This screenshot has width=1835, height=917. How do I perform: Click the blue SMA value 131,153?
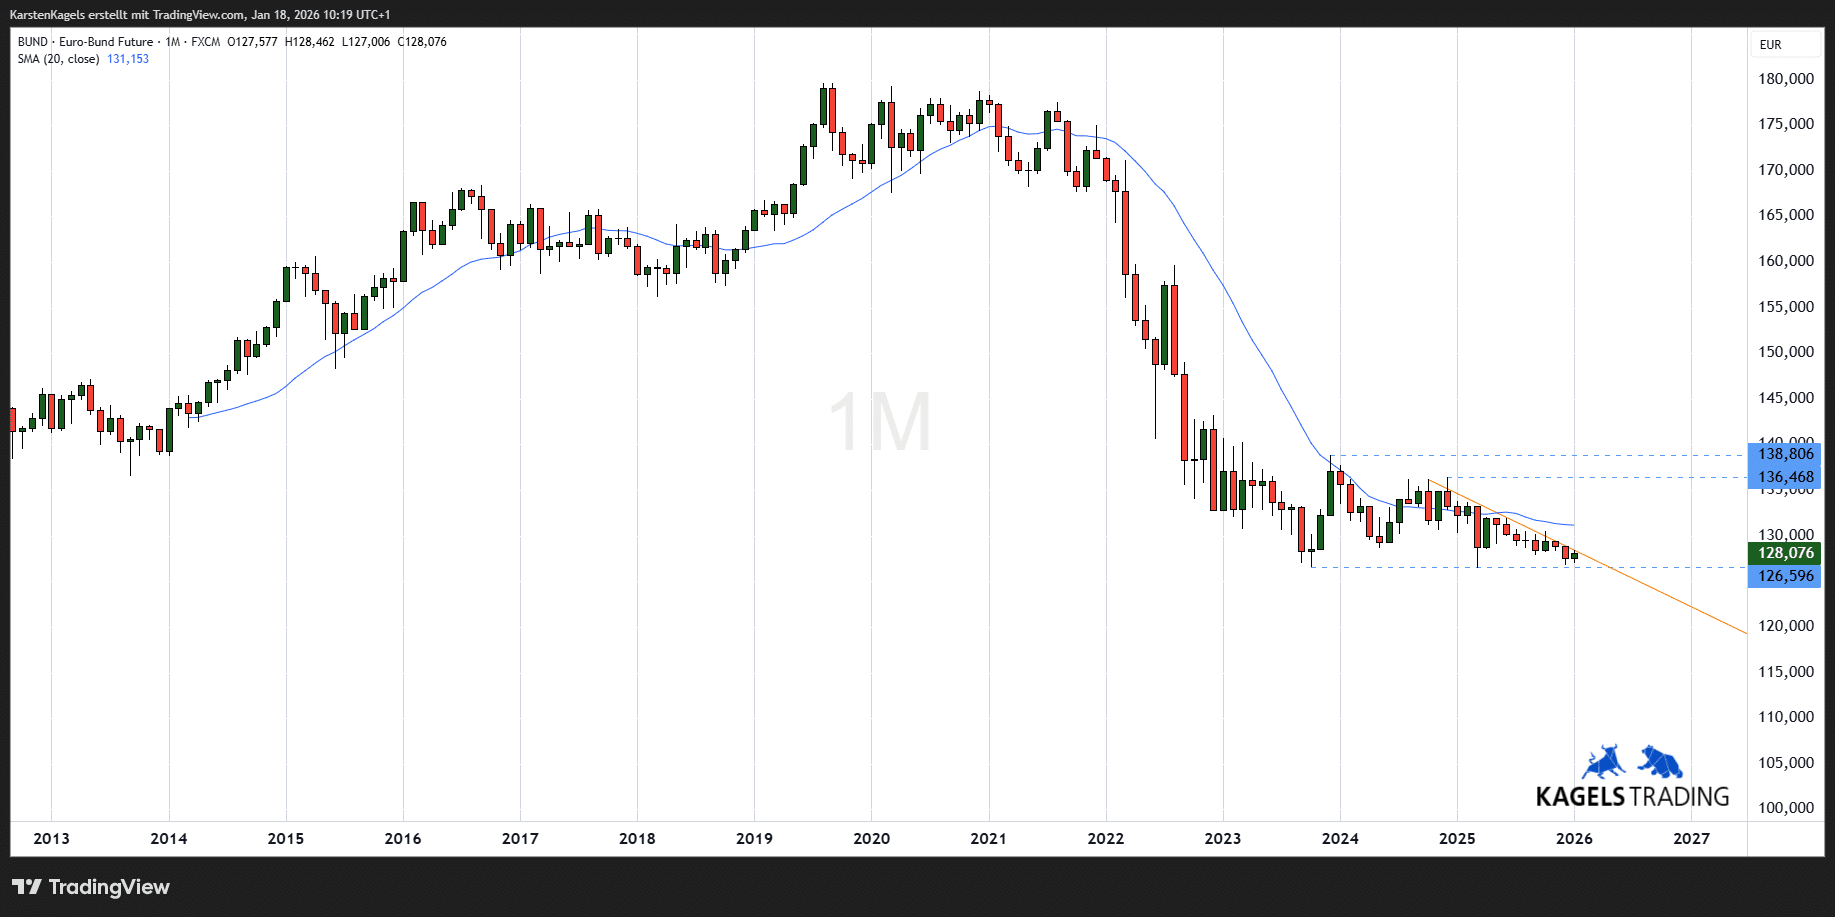(128, 59)
